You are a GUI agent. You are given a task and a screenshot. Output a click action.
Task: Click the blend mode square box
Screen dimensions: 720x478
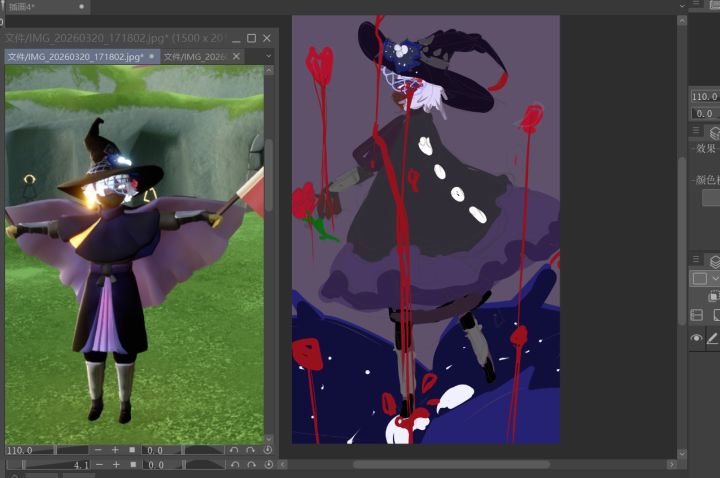699,279
